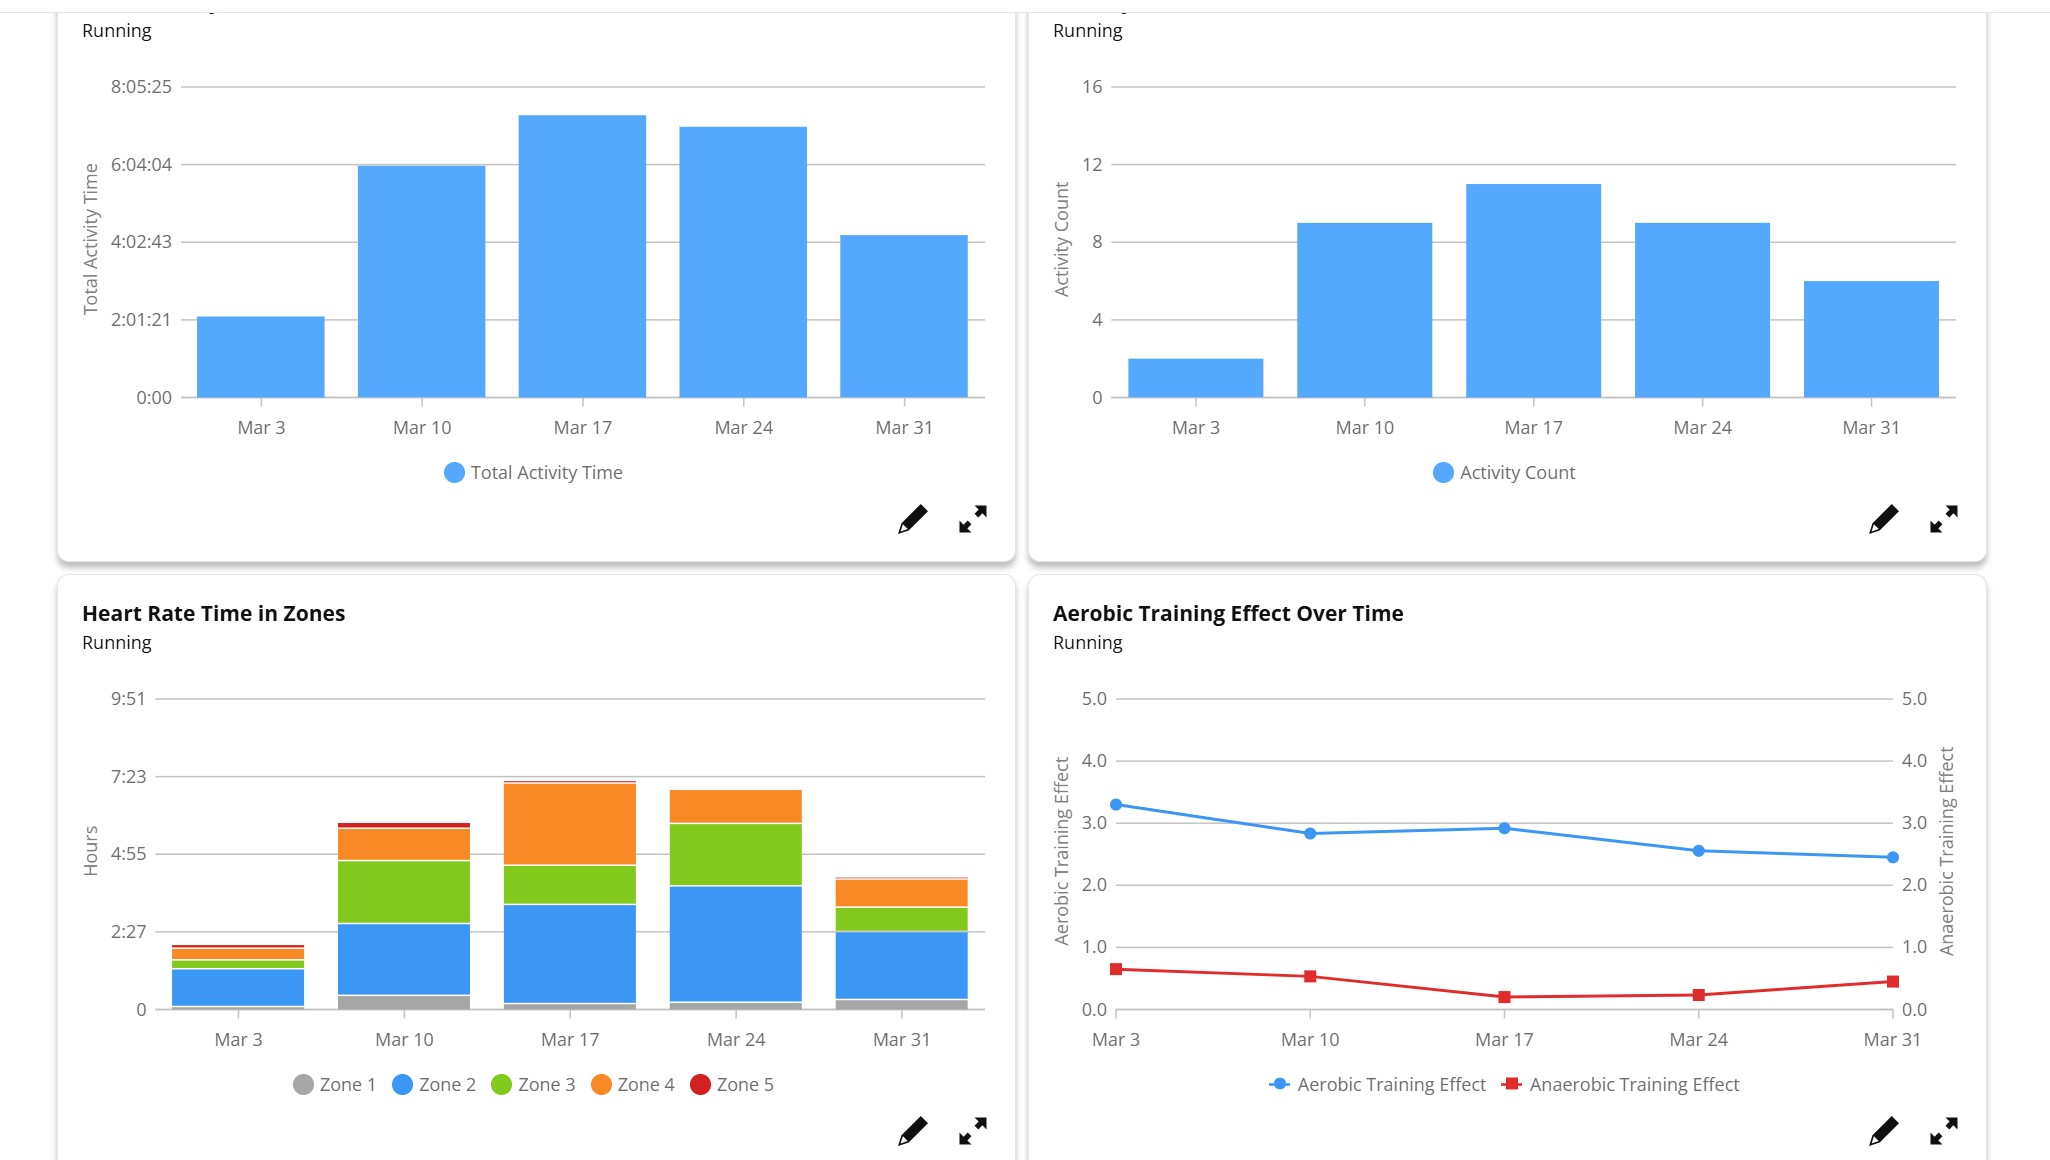Toggle Zone 1 series in legend
Screen dimensions: 2050x1160
tap(334, 1085)
